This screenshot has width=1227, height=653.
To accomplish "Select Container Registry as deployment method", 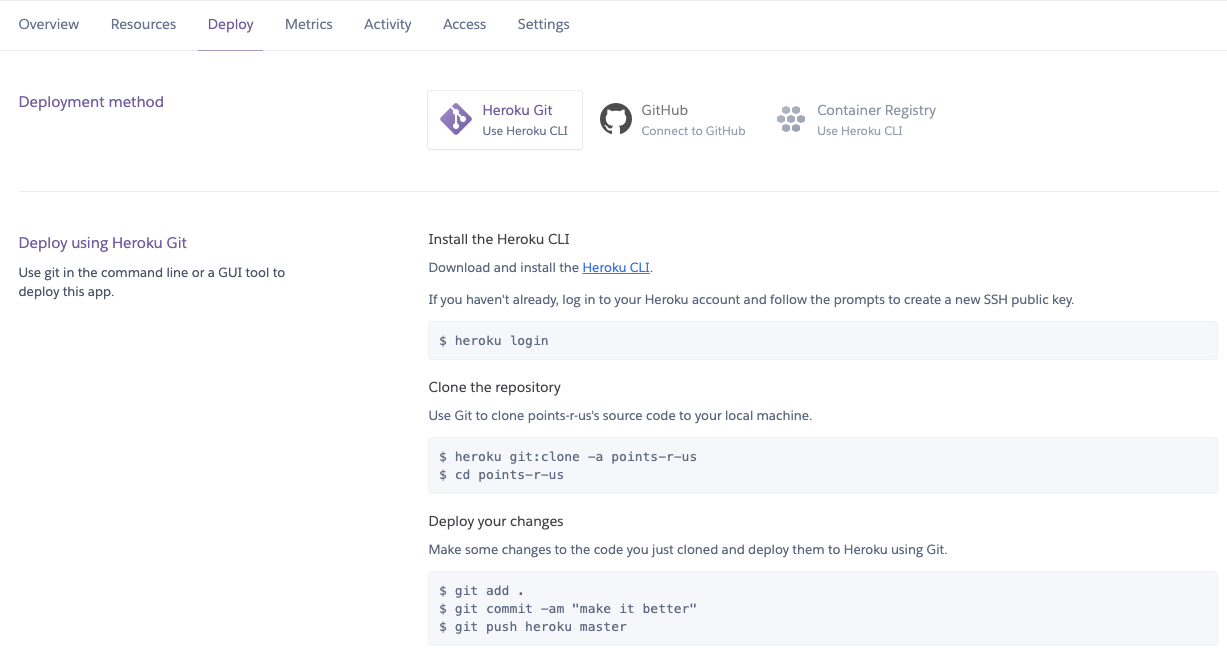I will (x=855, y=119).
